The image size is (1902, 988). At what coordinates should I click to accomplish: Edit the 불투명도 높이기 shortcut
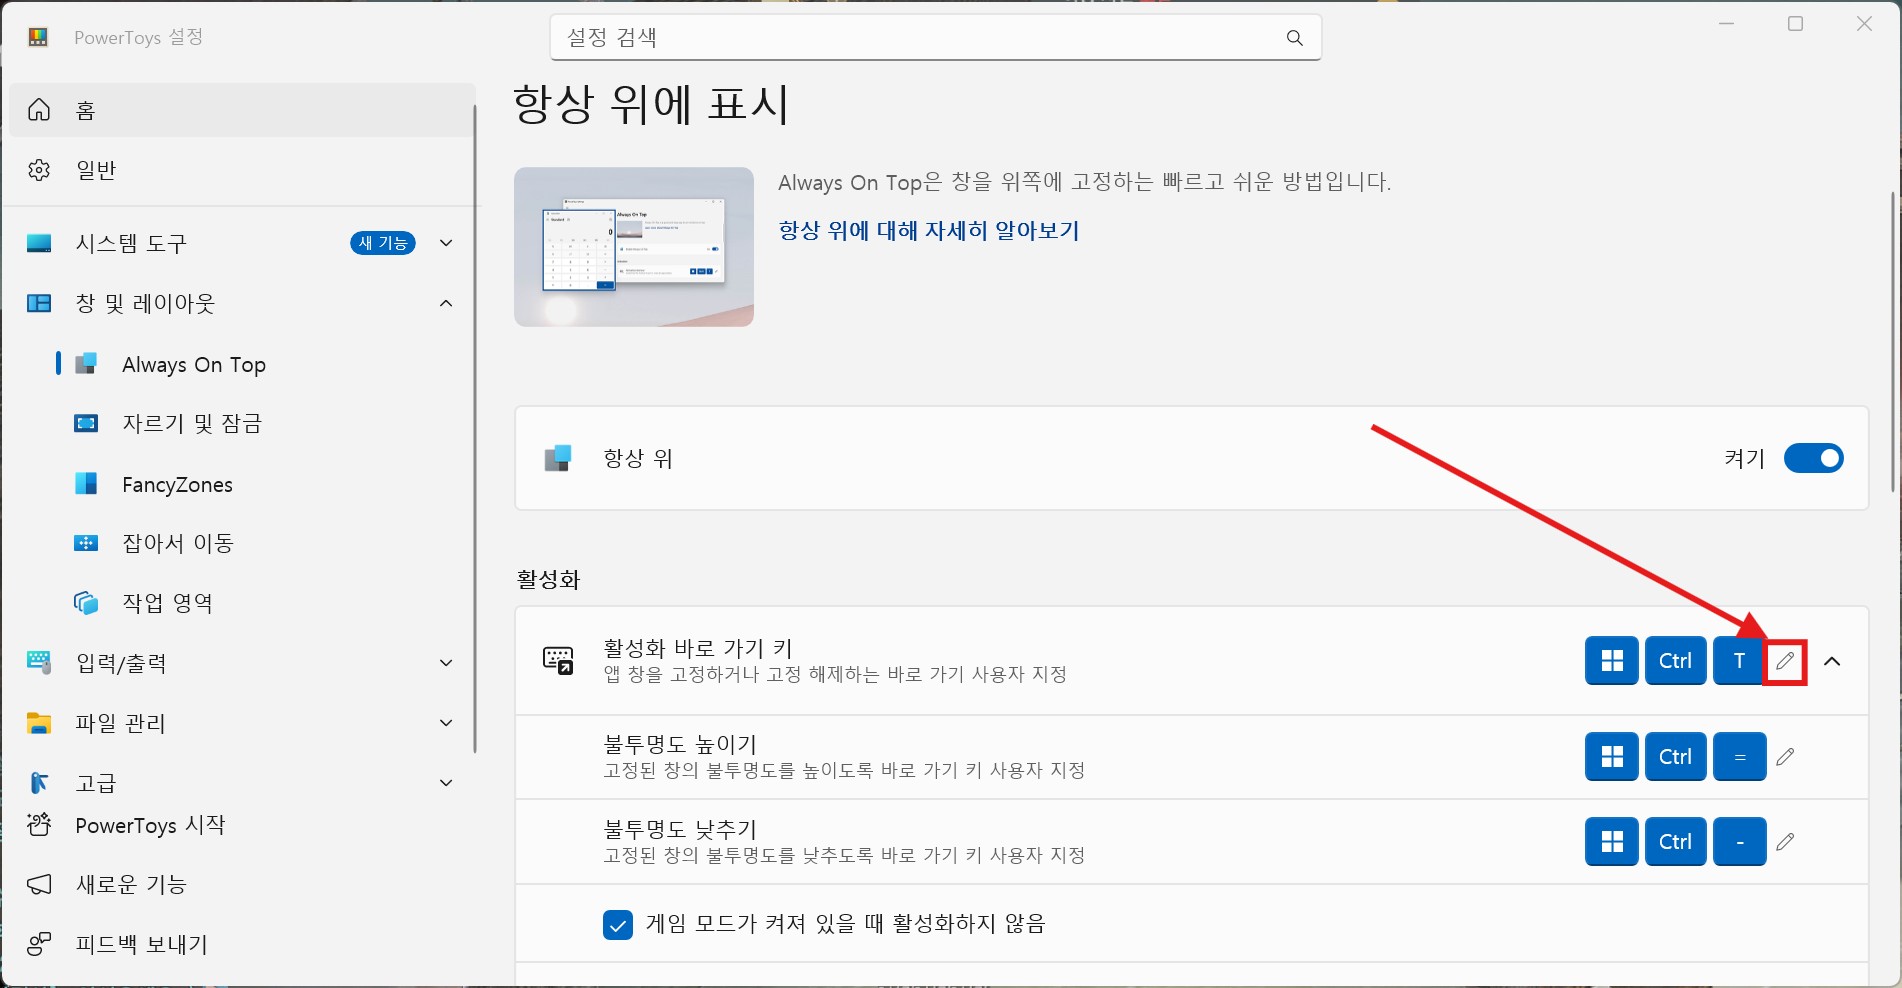[x=1785, y=757]
